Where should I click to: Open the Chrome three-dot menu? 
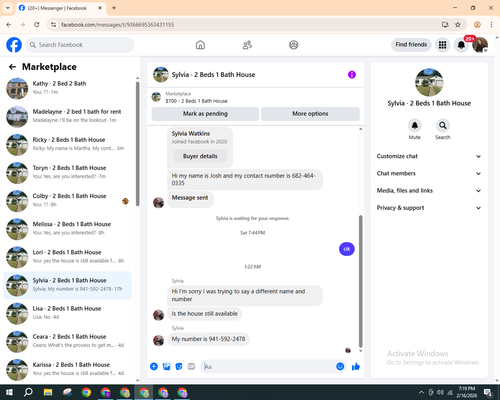coord(491,25)
